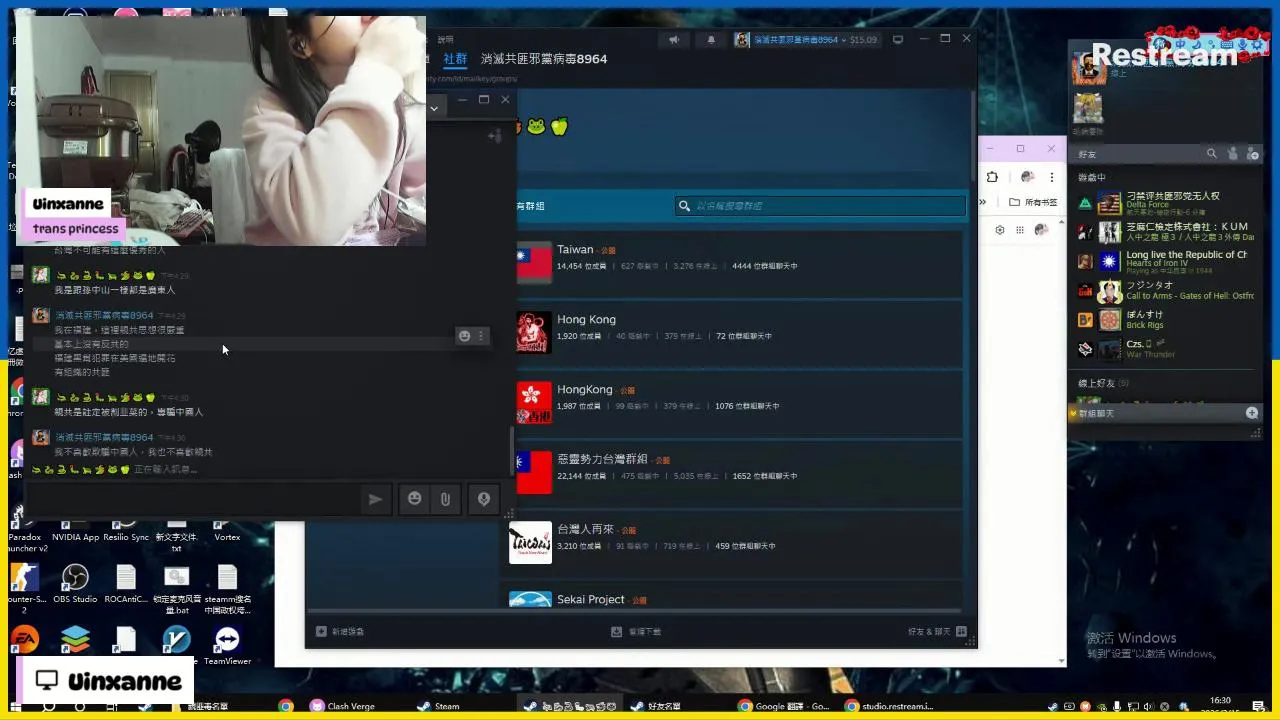This screenshot has width=1280, height=720.
Task: Click the group search input field
Action: point(820,206)
